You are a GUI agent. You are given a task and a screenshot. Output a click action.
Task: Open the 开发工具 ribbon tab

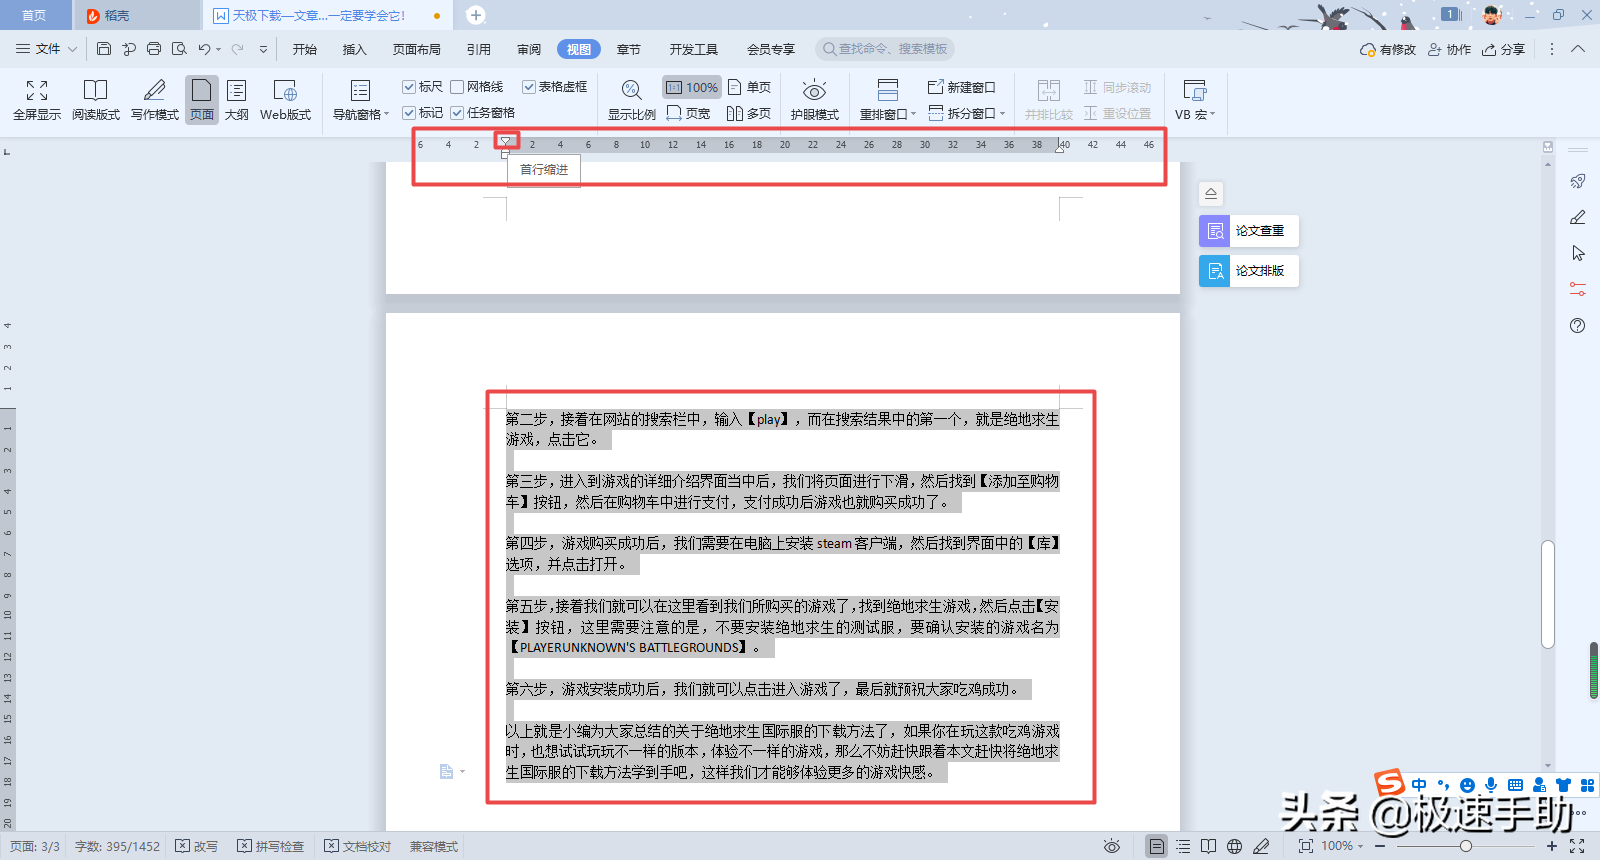694,49
